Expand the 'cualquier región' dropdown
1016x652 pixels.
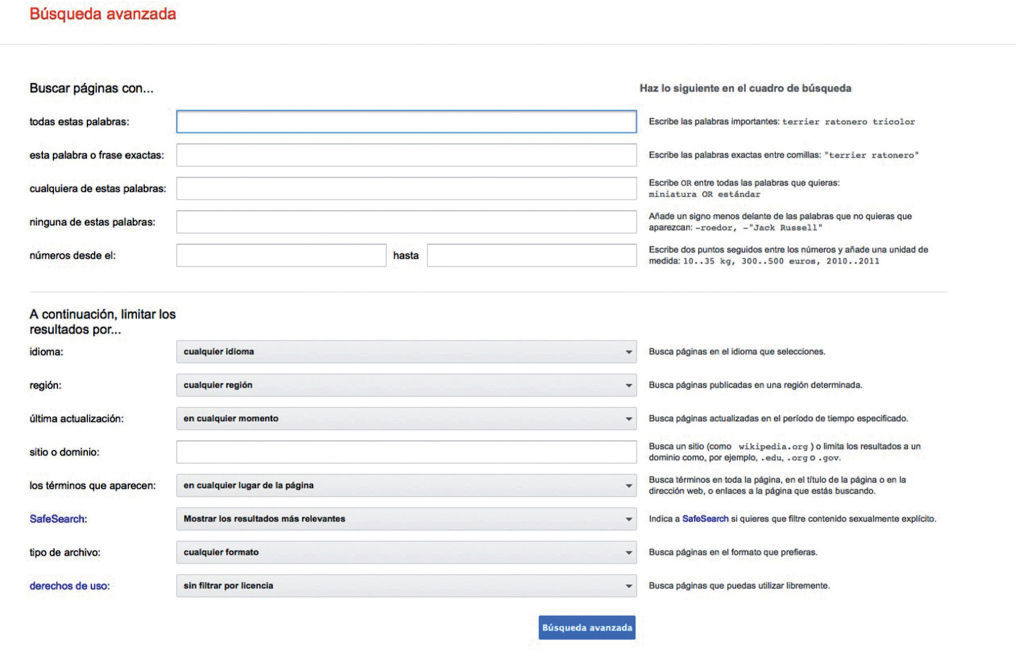coord(406,385)
